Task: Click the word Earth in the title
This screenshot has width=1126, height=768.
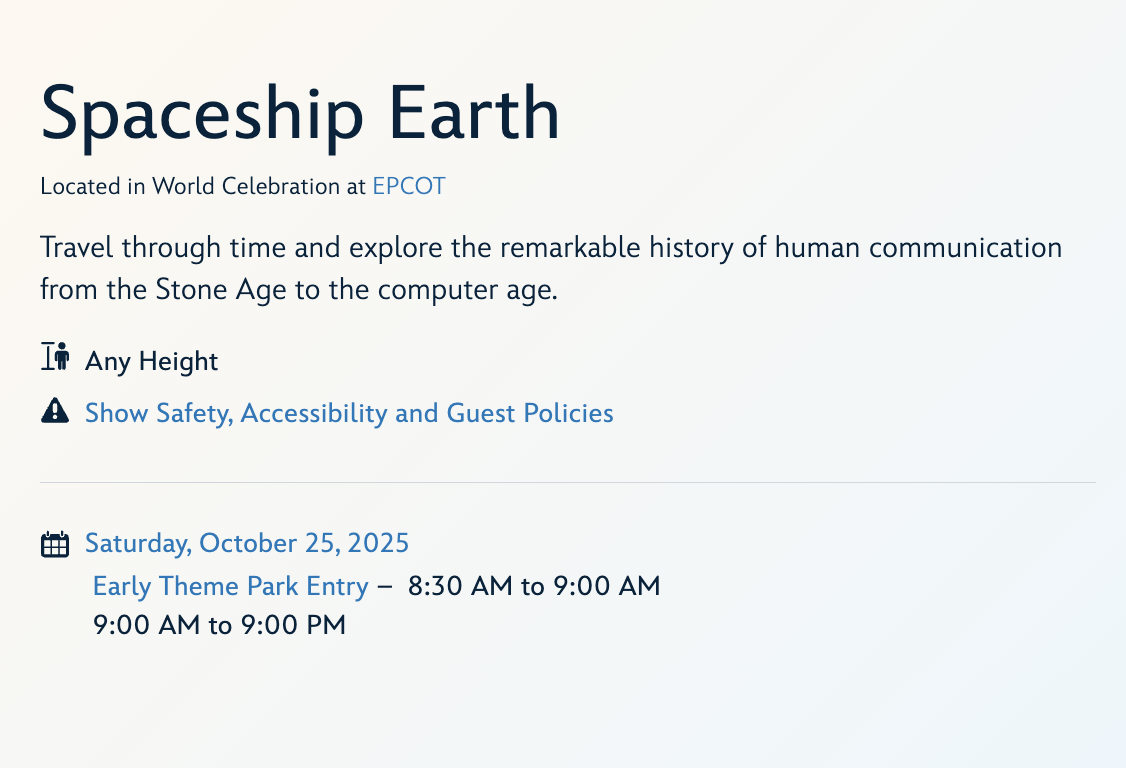Action: pos(474,113)
